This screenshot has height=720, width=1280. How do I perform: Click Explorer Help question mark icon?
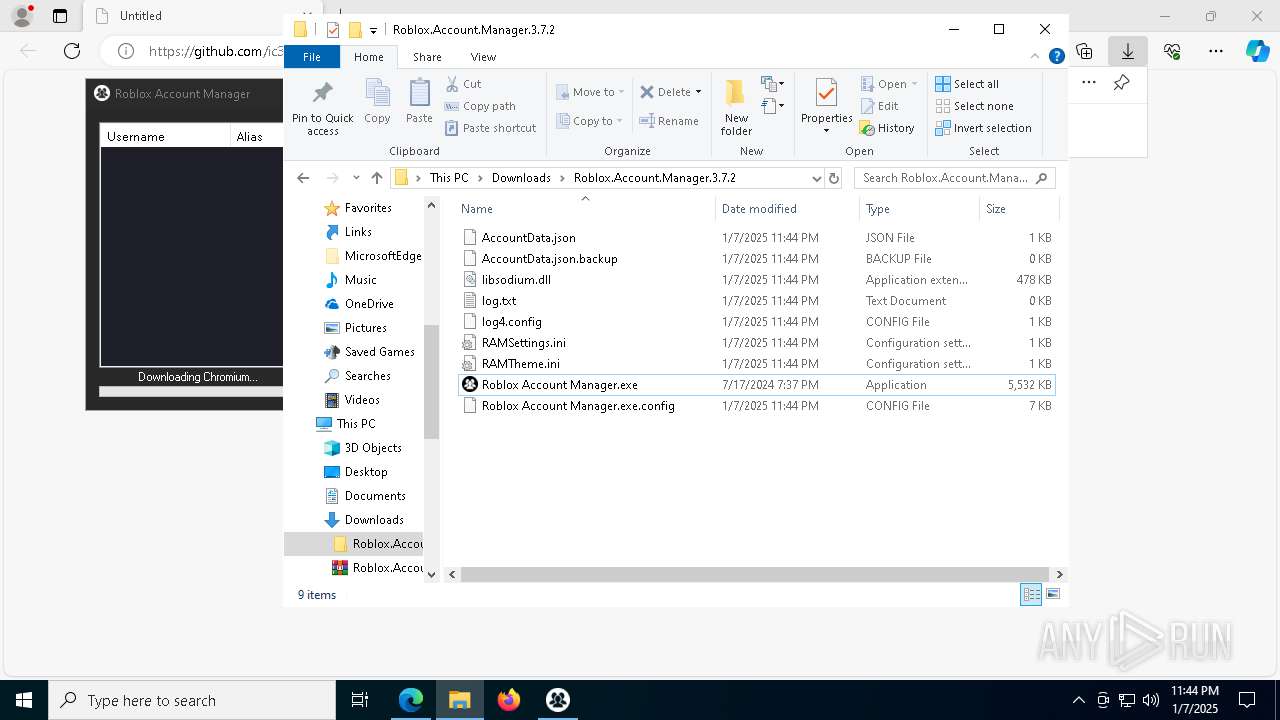pos(1056,57)
